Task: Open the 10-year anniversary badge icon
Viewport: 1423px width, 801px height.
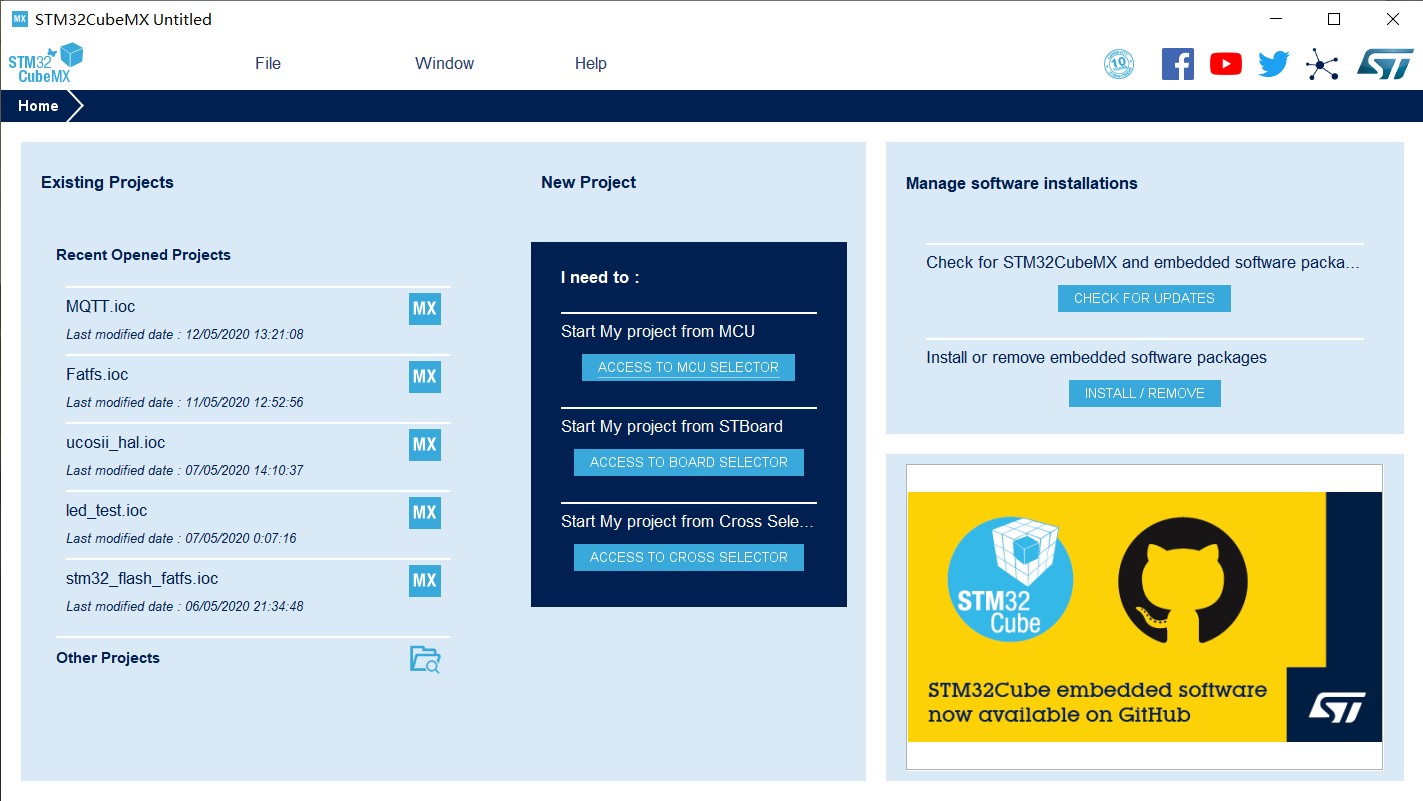Action: 1119,64
